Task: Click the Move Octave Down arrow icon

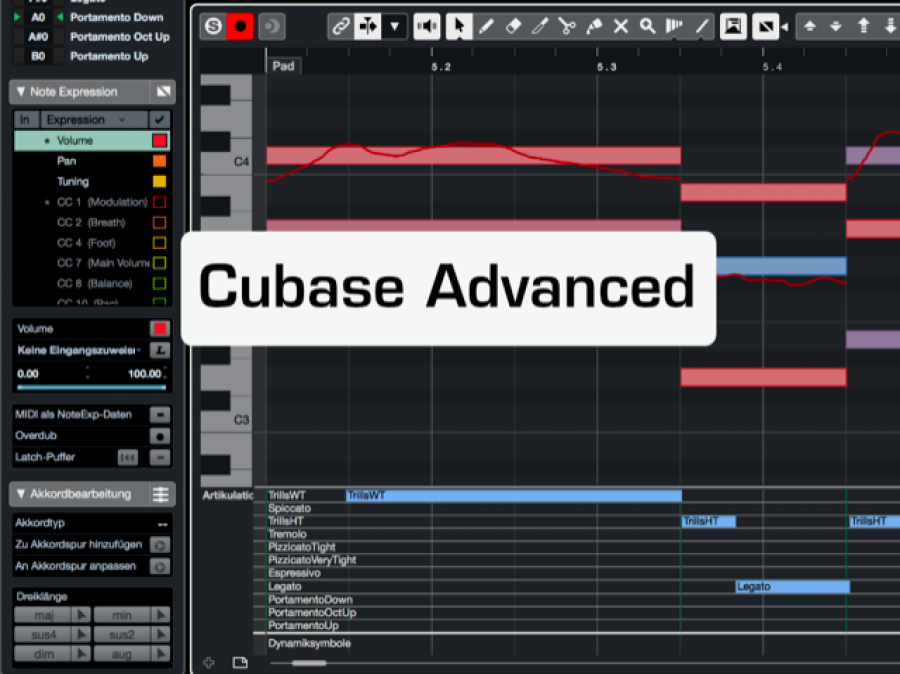Action: 890,26
